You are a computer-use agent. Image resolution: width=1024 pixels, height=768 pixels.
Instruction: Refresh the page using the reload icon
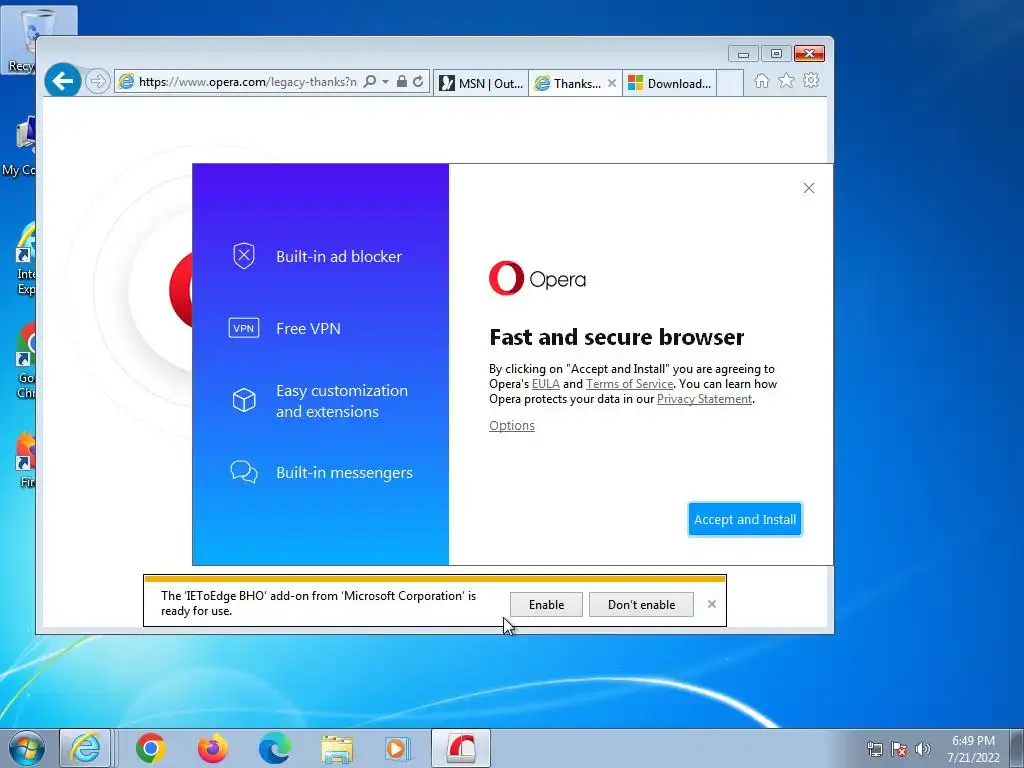(418, 82)
